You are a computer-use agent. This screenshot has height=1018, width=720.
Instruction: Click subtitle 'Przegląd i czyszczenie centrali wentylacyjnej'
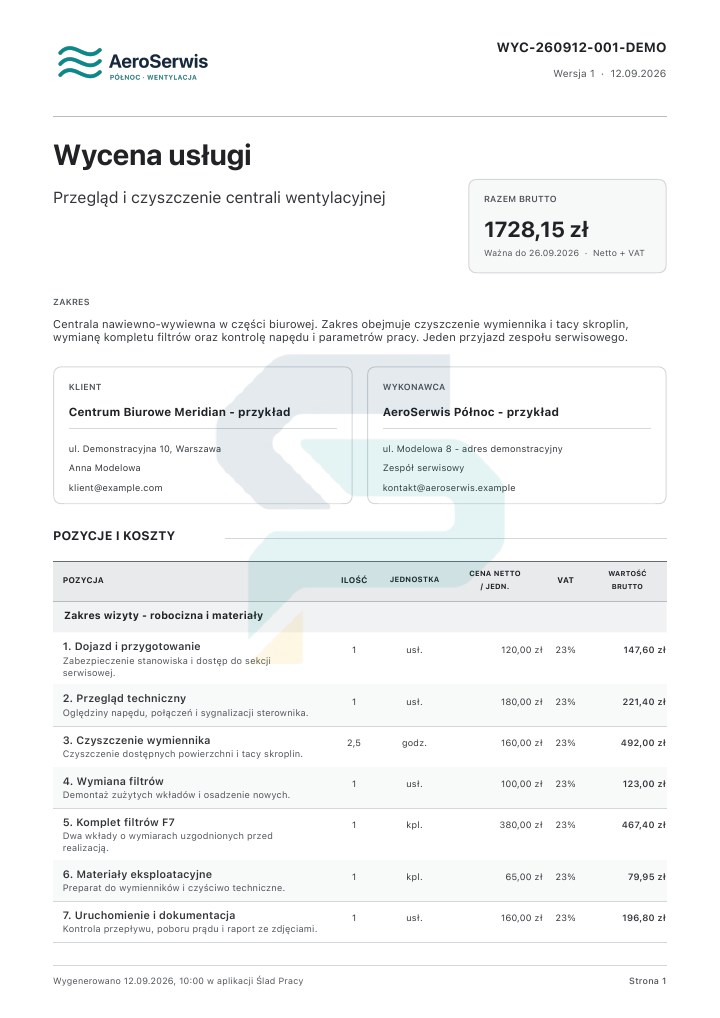[219, 197]
